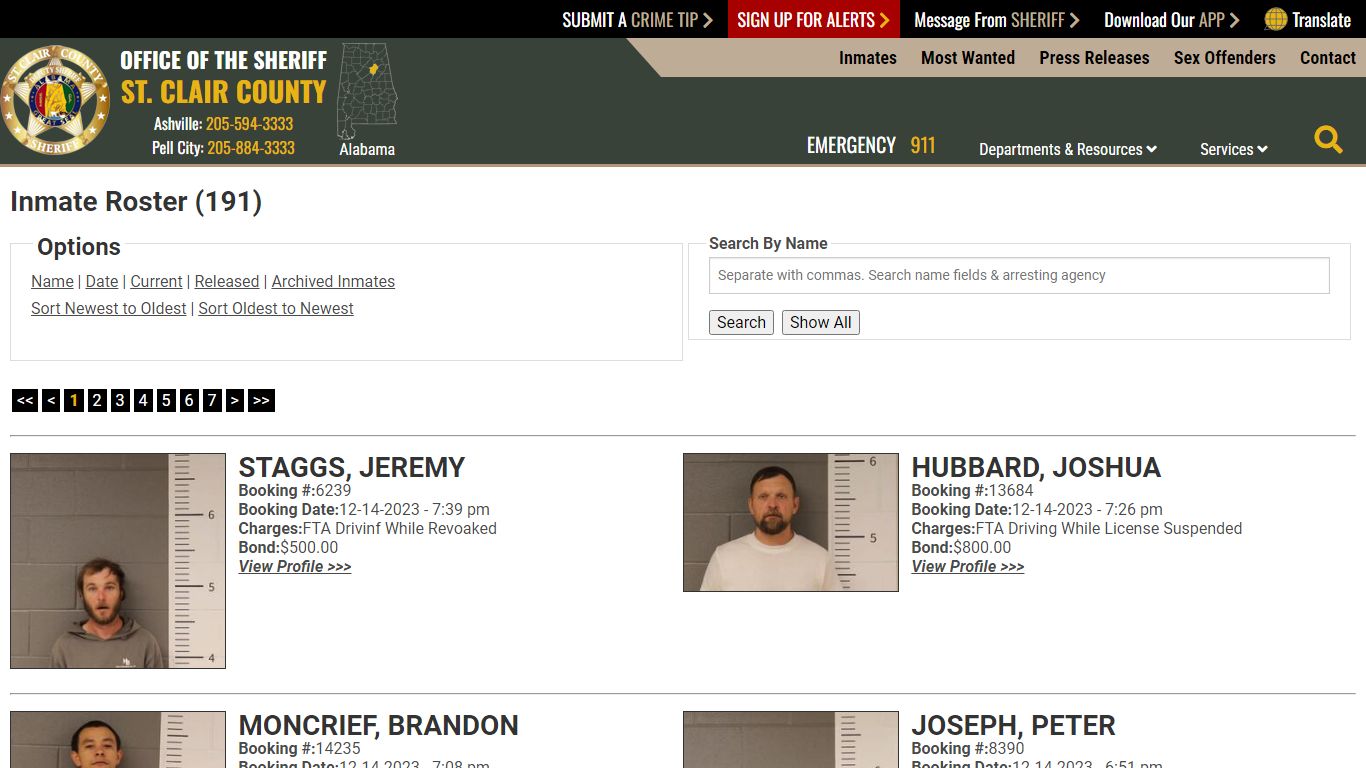1366x768 pixels.
Task: Open Joshua Hubbard mugshot photo
Action: click(x=791, y=522)
